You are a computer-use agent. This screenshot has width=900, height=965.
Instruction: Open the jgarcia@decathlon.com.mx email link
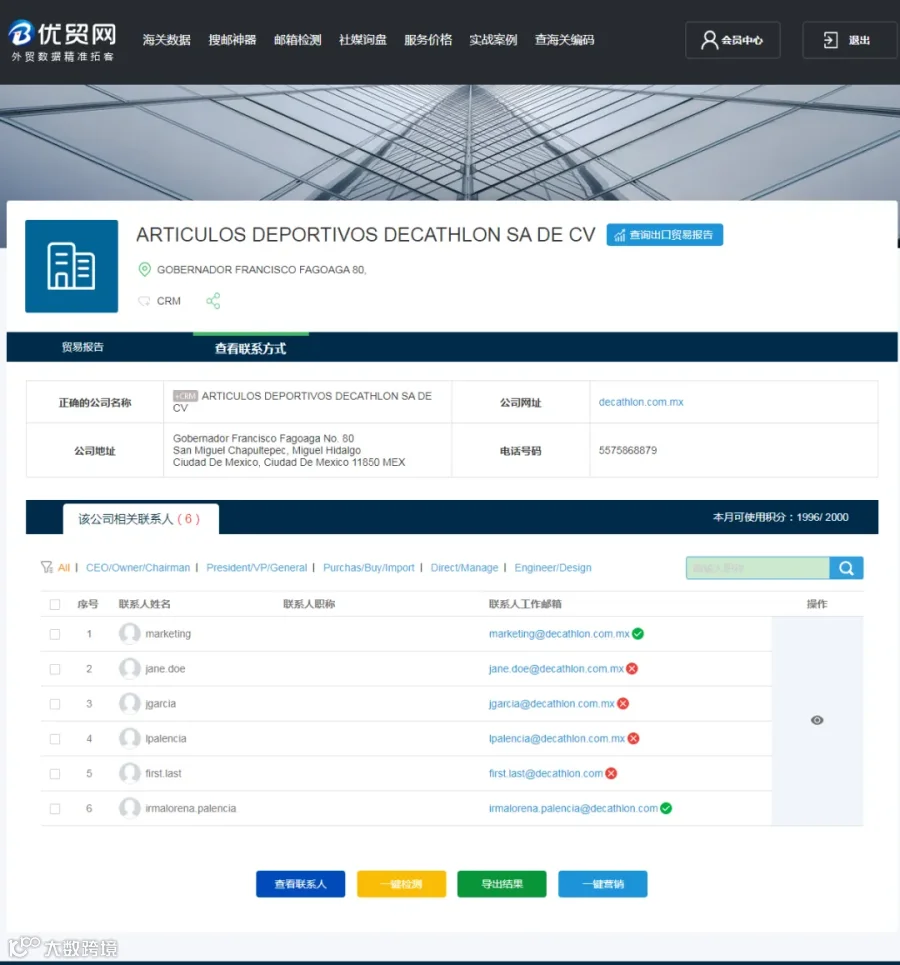pos(552,703)
